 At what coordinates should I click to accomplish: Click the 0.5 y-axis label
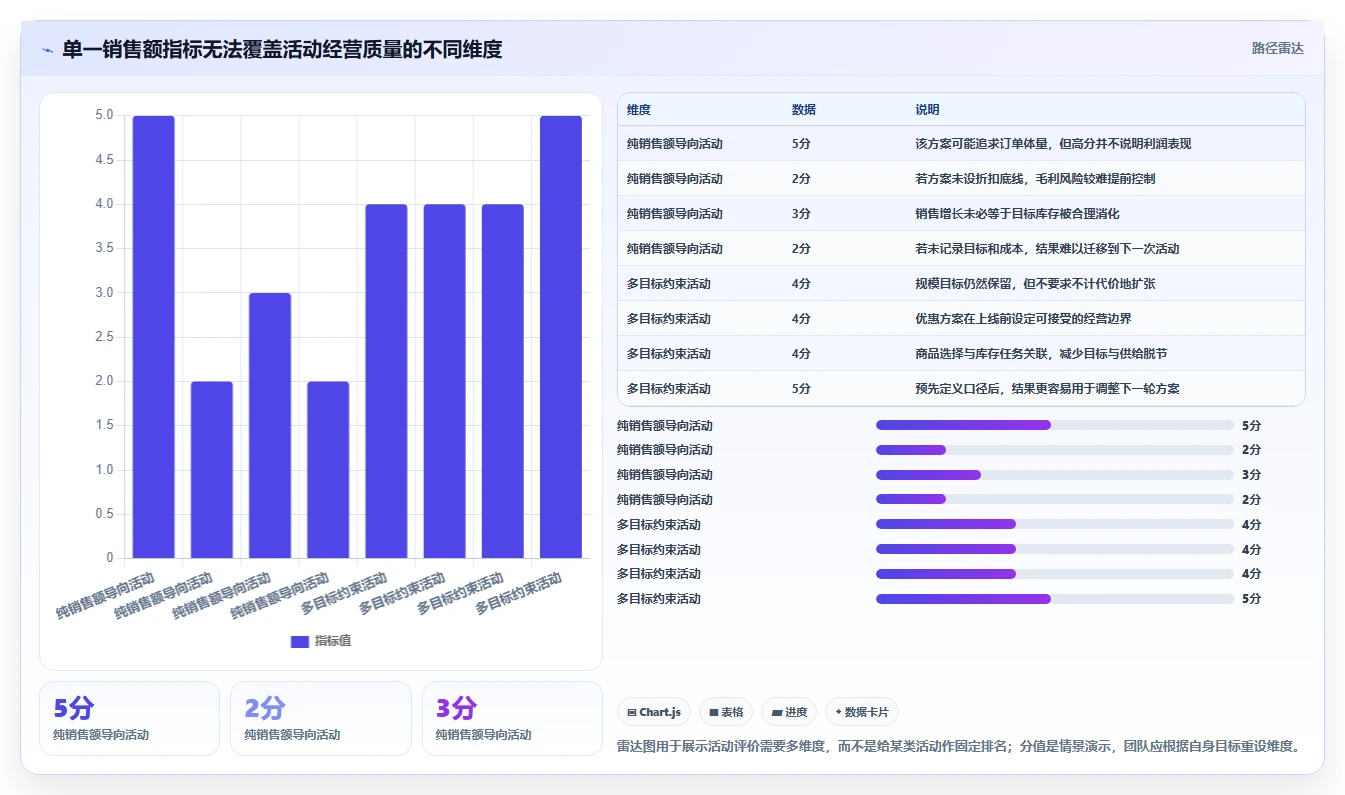pos(104,514)
